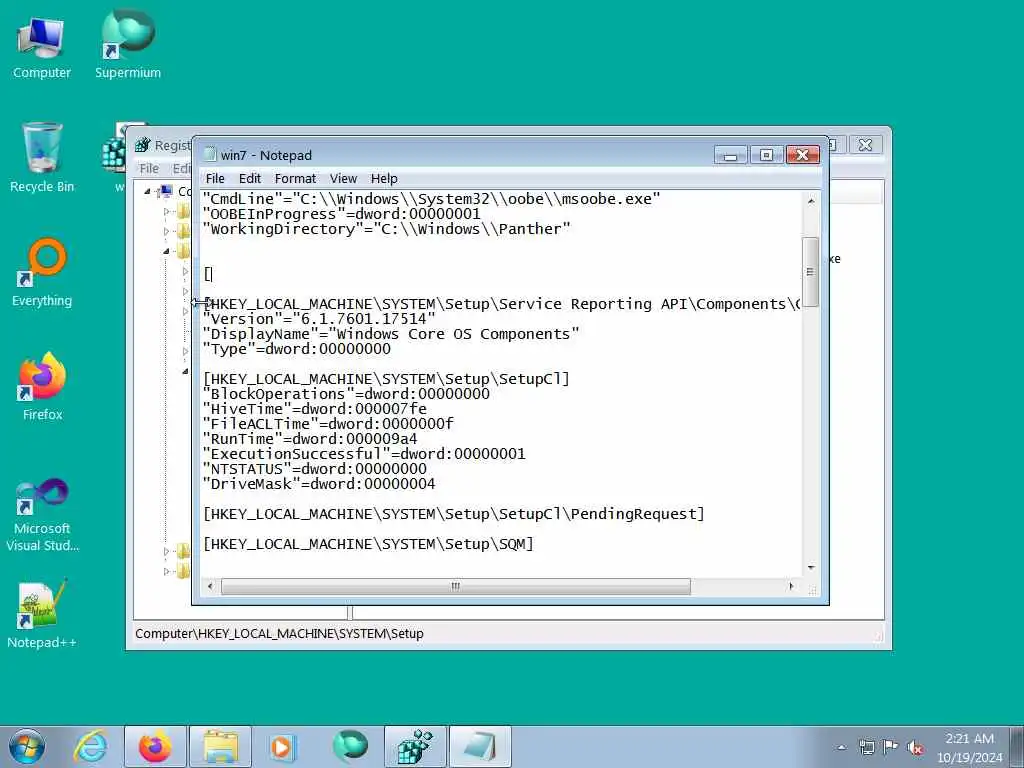
Task: Open the Computer desktop icon
Action: 41,48
